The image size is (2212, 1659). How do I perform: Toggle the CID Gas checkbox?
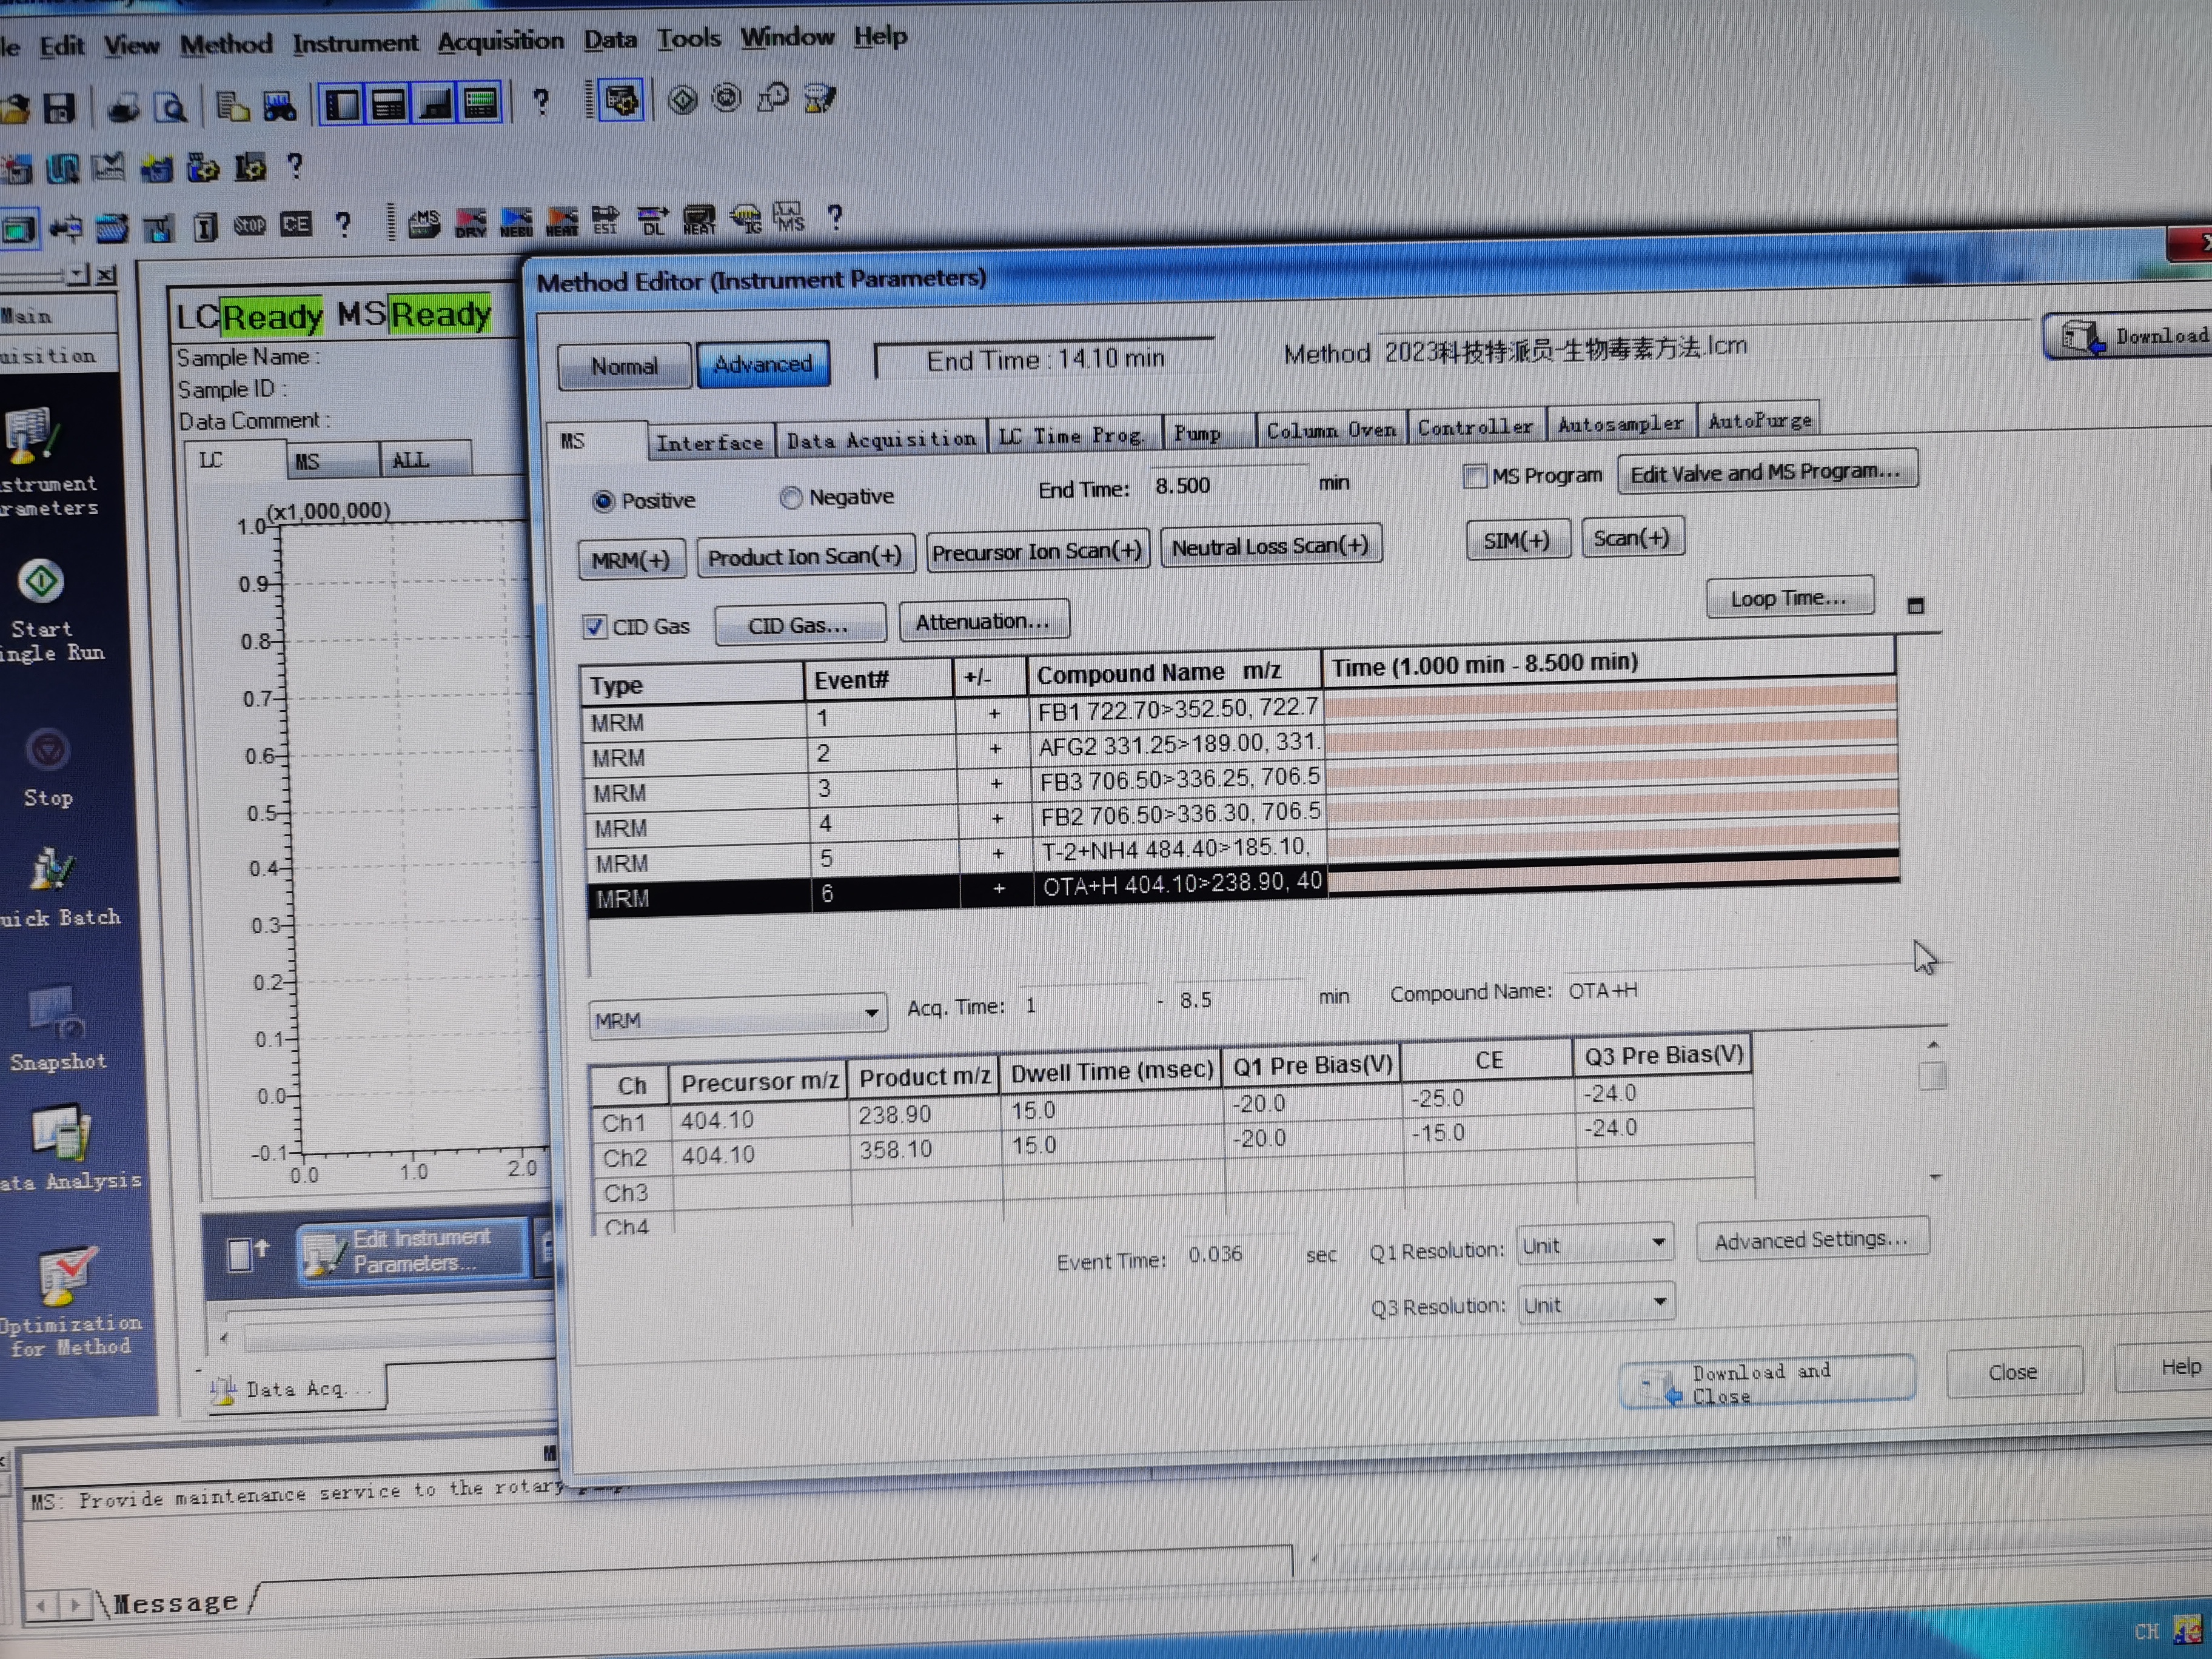tap(594, 627)
